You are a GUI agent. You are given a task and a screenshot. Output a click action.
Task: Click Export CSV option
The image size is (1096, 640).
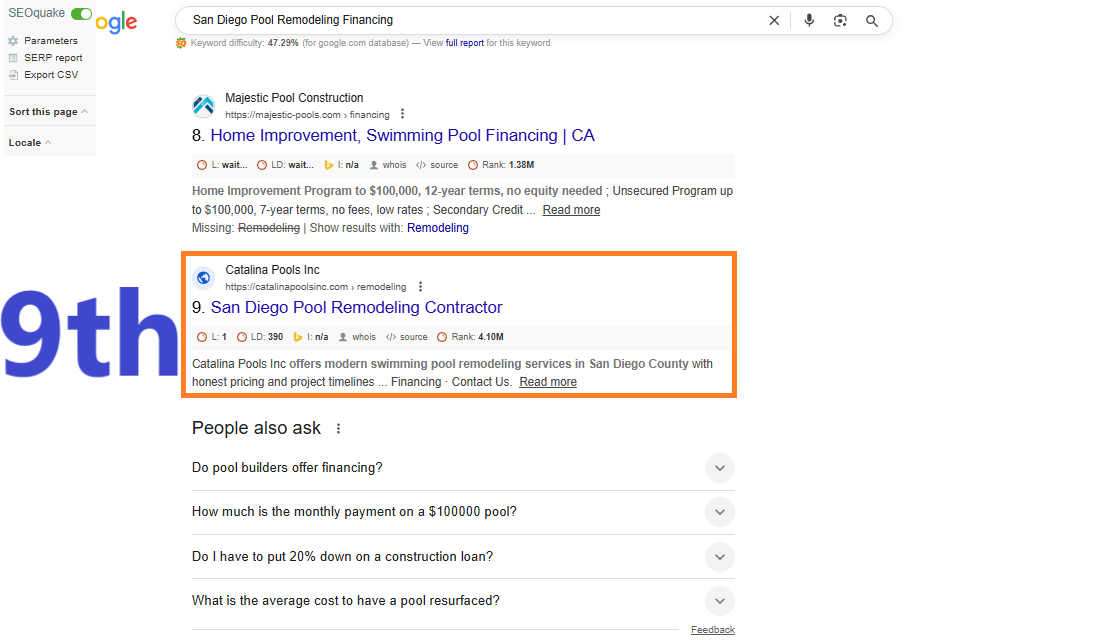point(43,75)
